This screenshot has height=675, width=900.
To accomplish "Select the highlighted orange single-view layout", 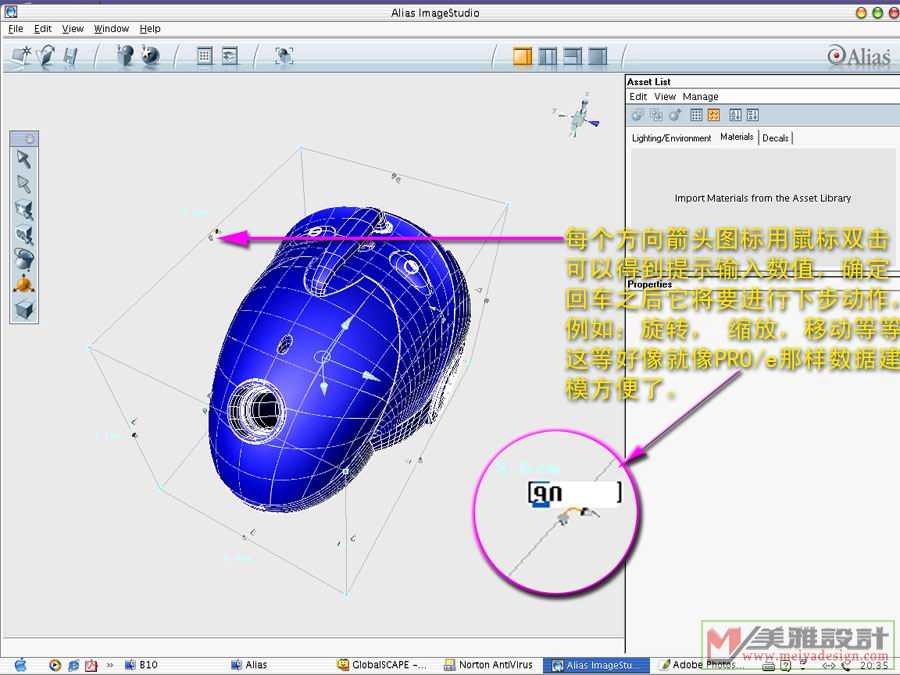I will (x=522, y=56).
